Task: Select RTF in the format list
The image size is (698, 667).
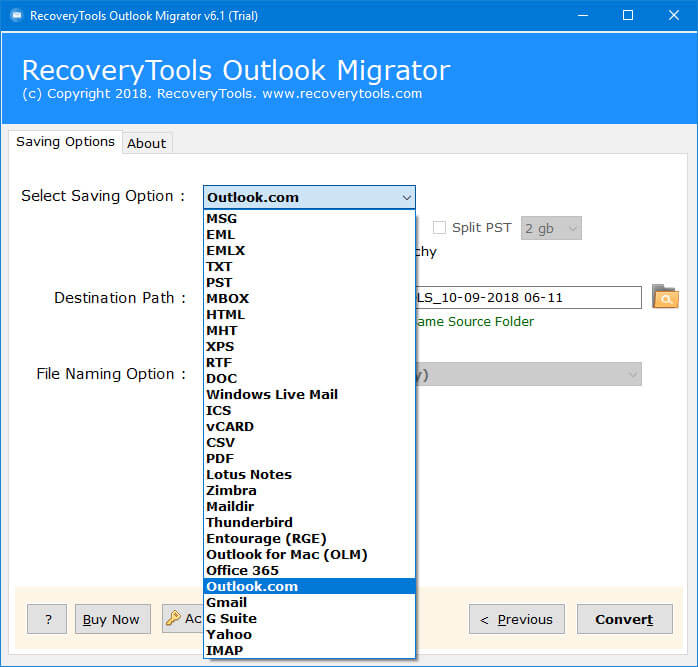Action: (x=309, y=363)
